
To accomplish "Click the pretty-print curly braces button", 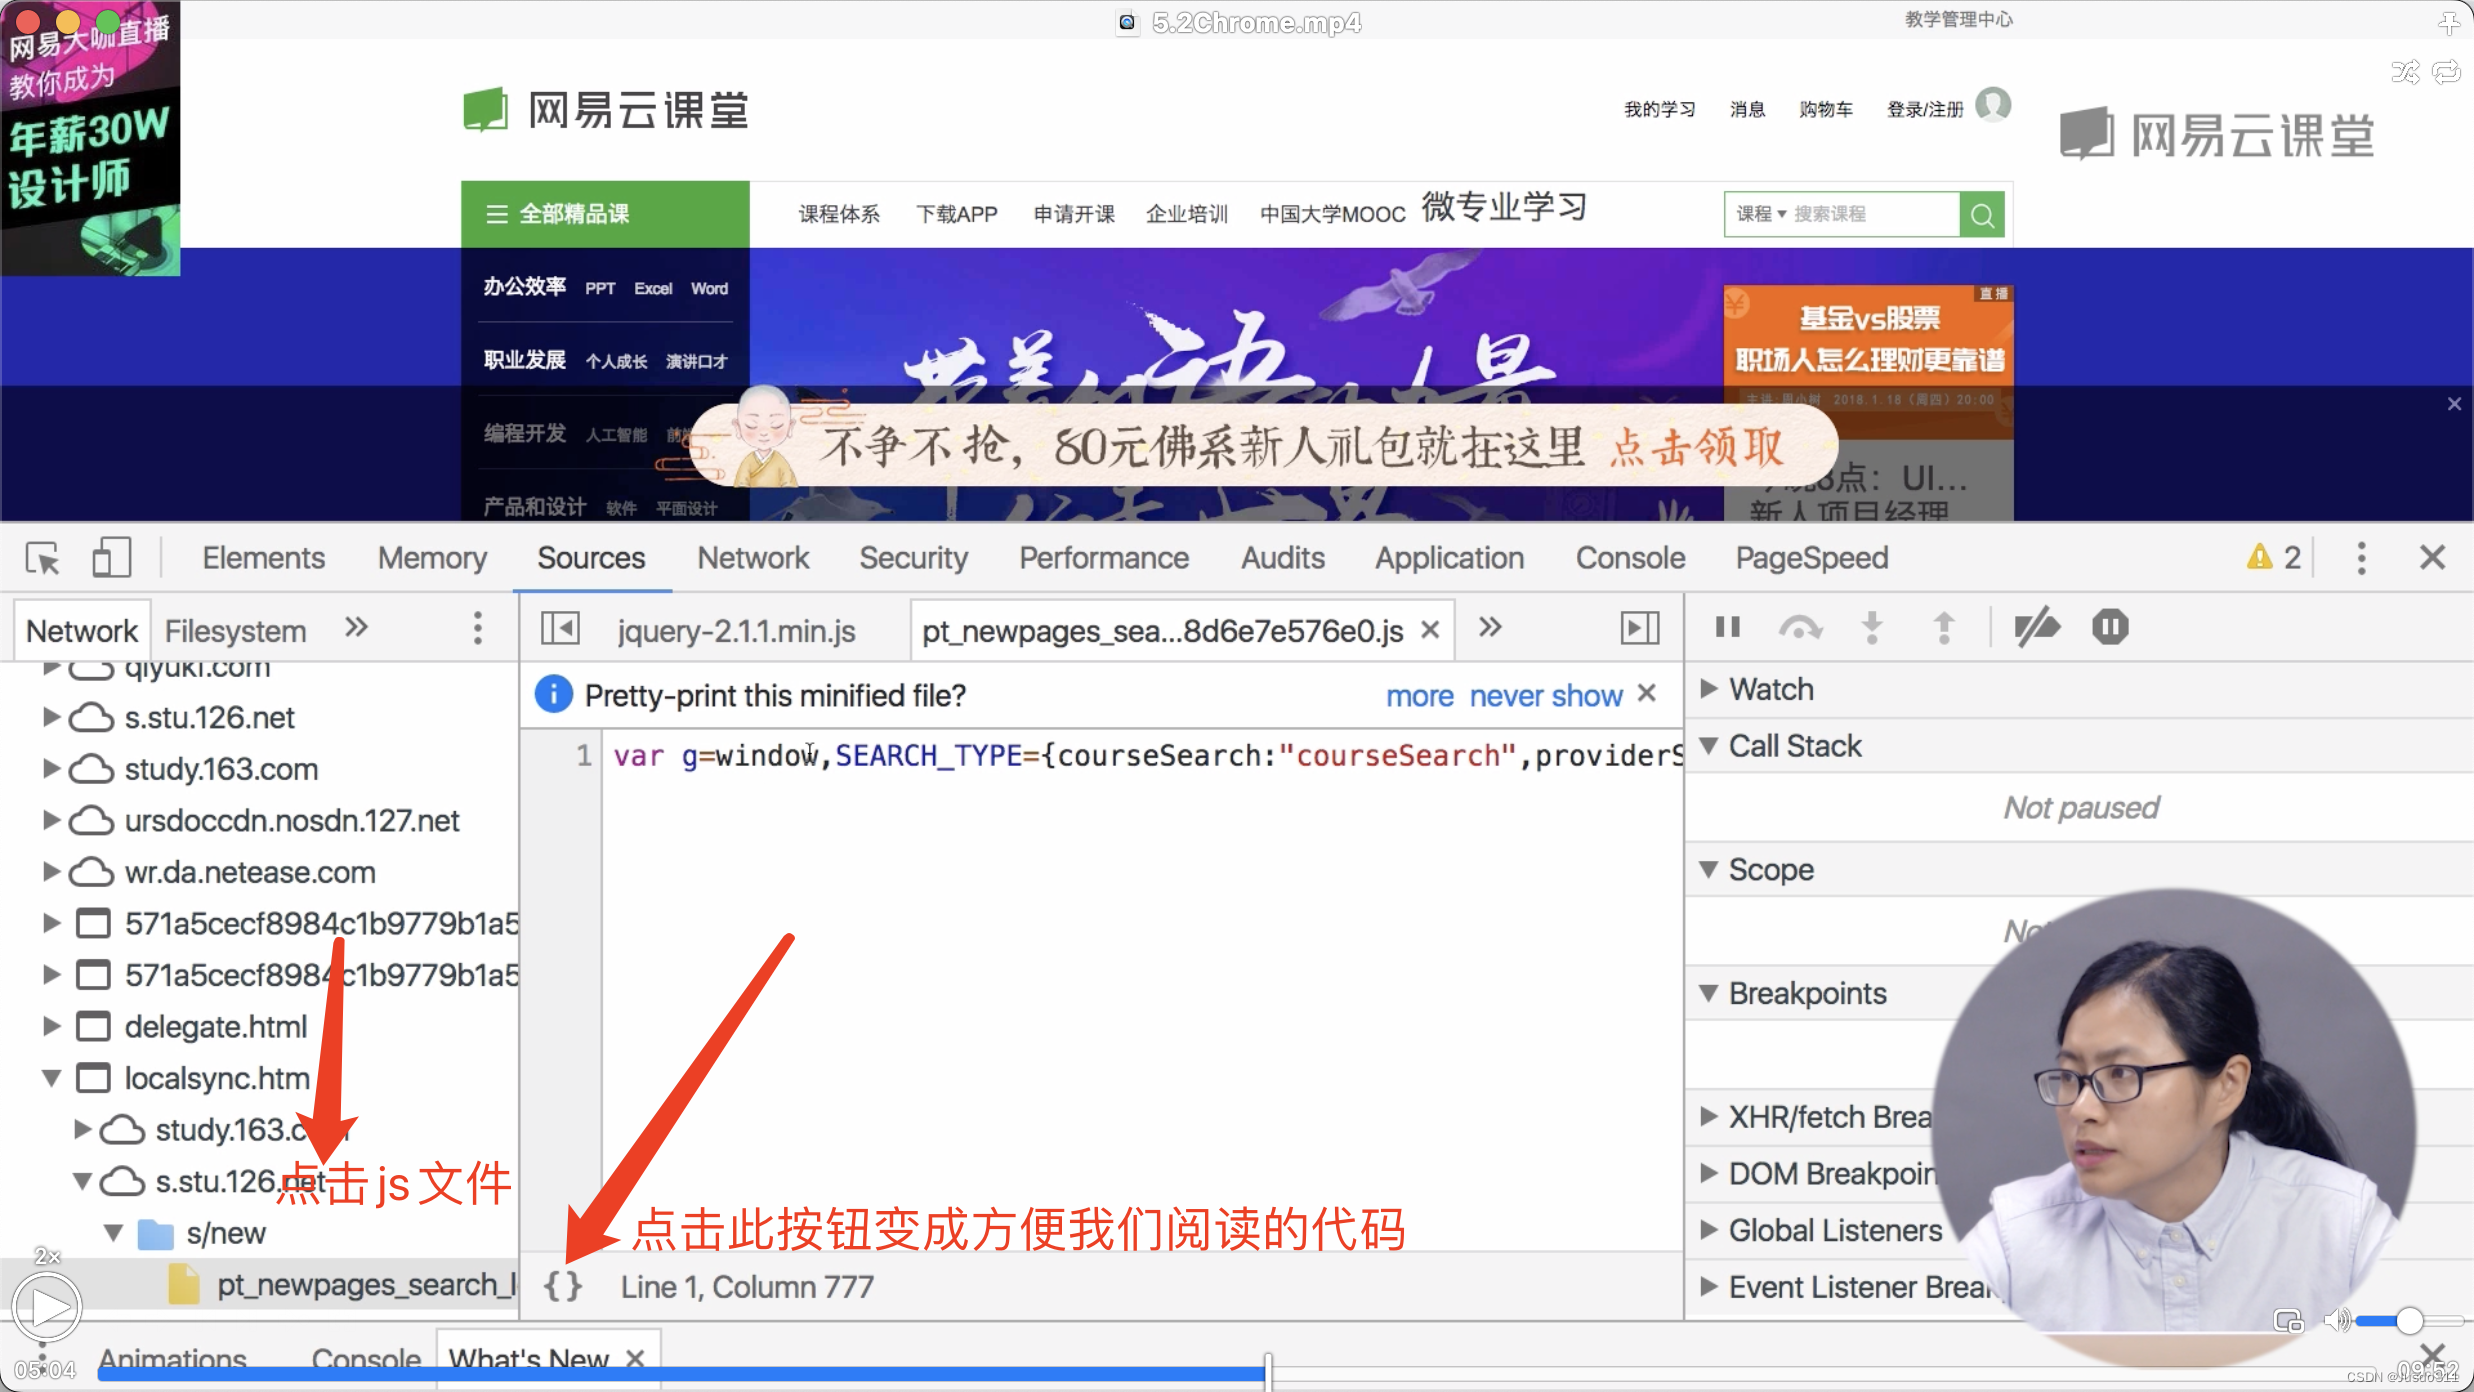I will [563, 1286].
